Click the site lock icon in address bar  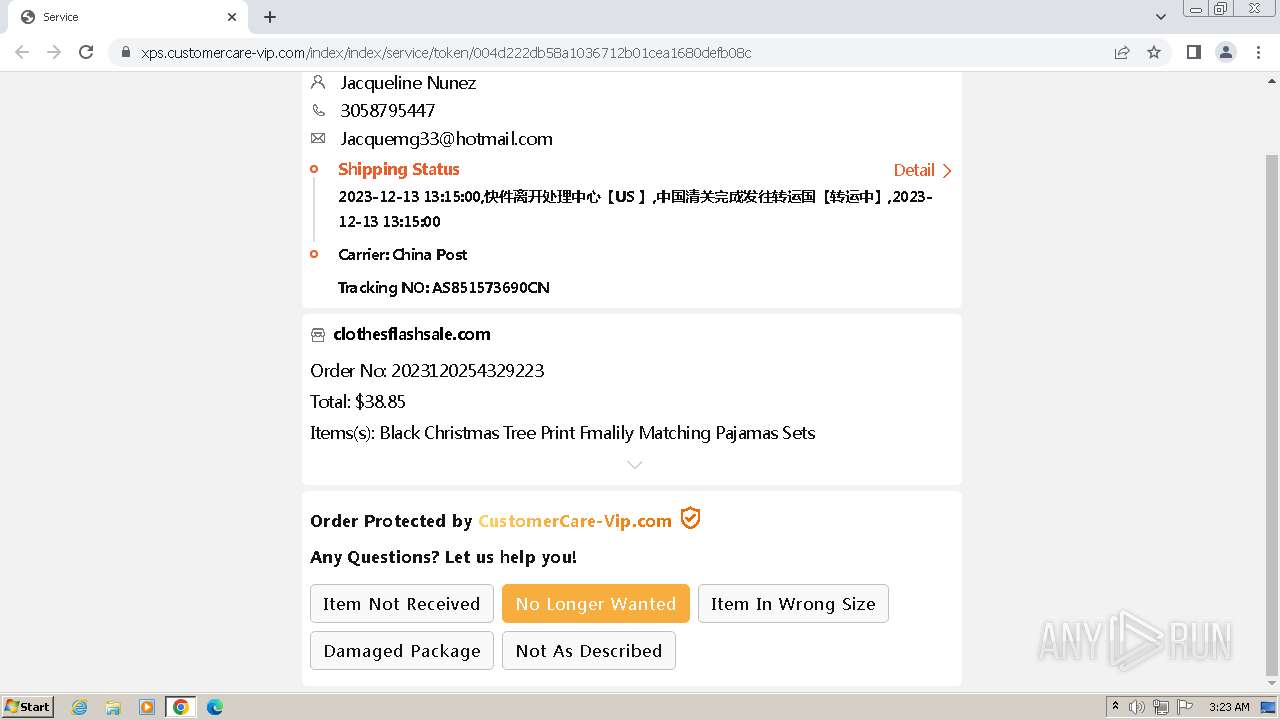pyautogui.click(x=126, y=52)
